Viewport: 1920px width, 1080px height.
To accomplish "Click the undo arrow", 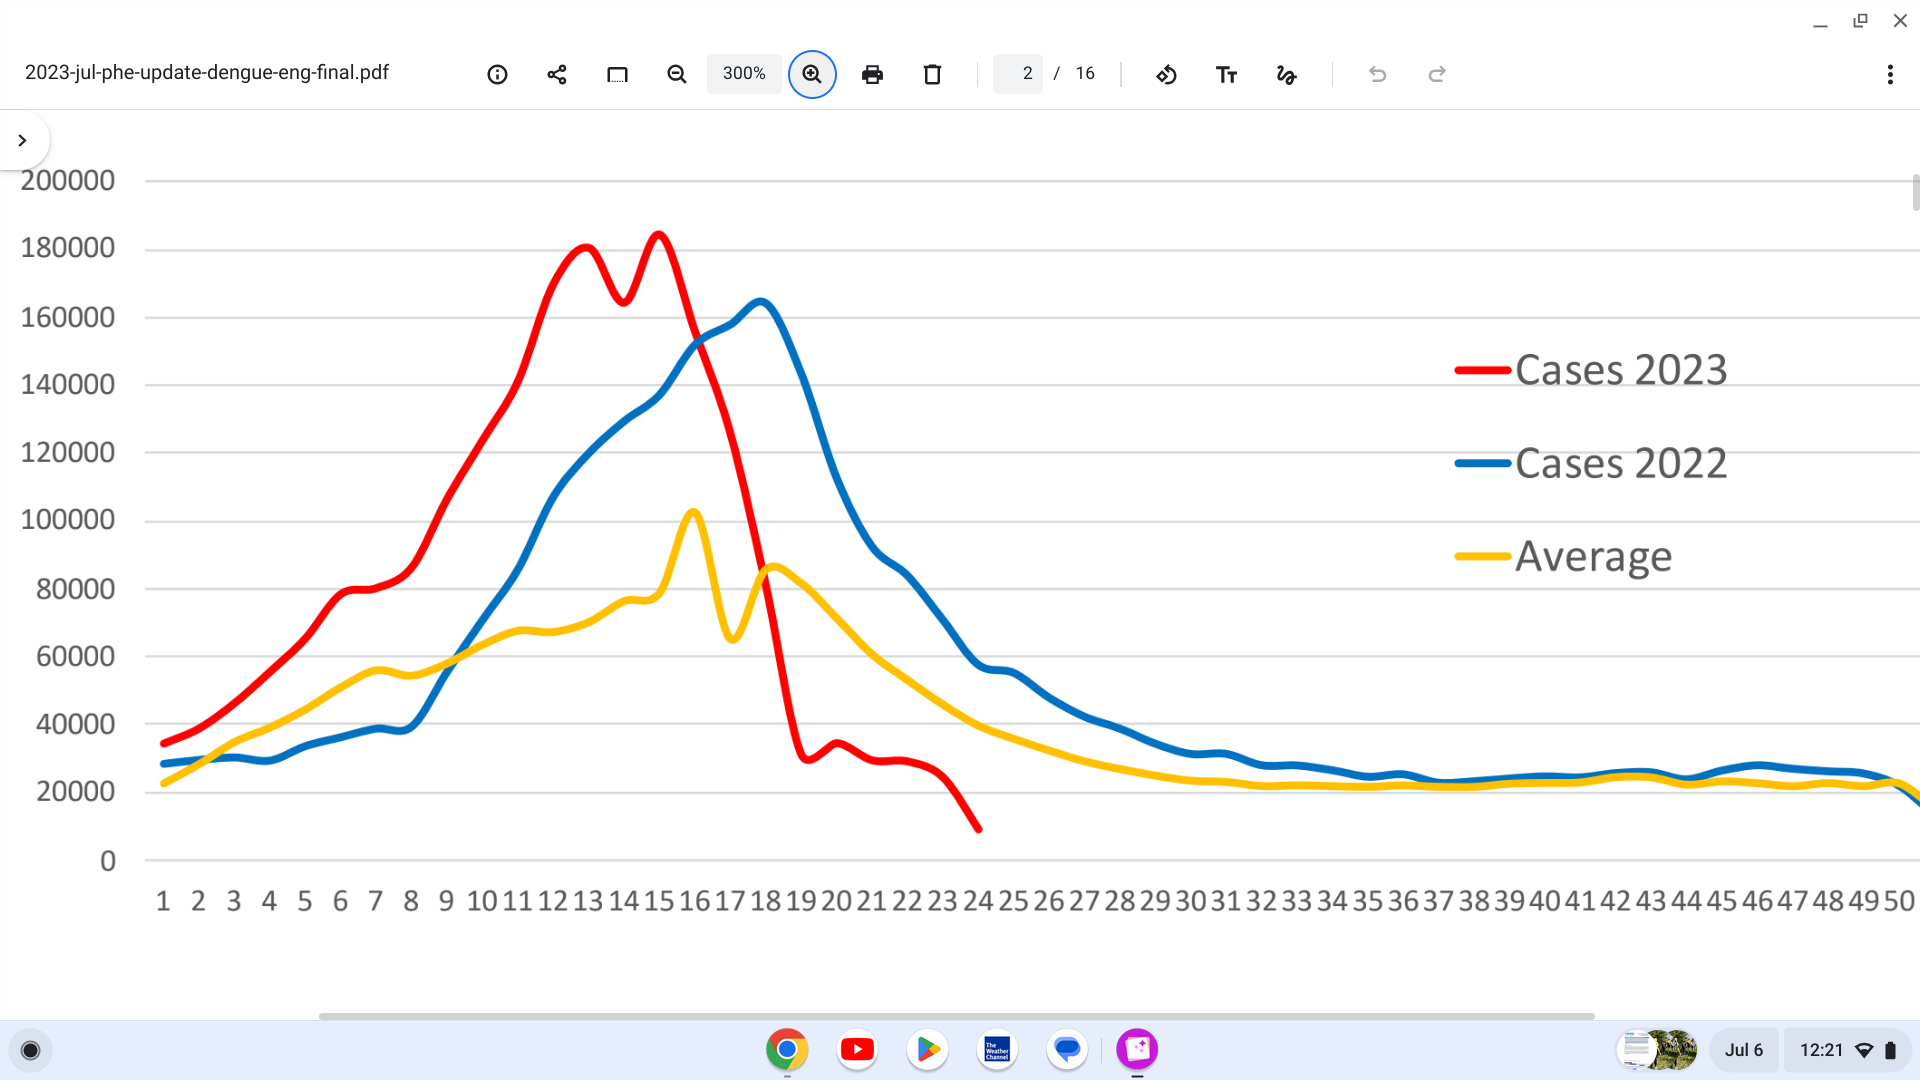I will (1377, 74).
